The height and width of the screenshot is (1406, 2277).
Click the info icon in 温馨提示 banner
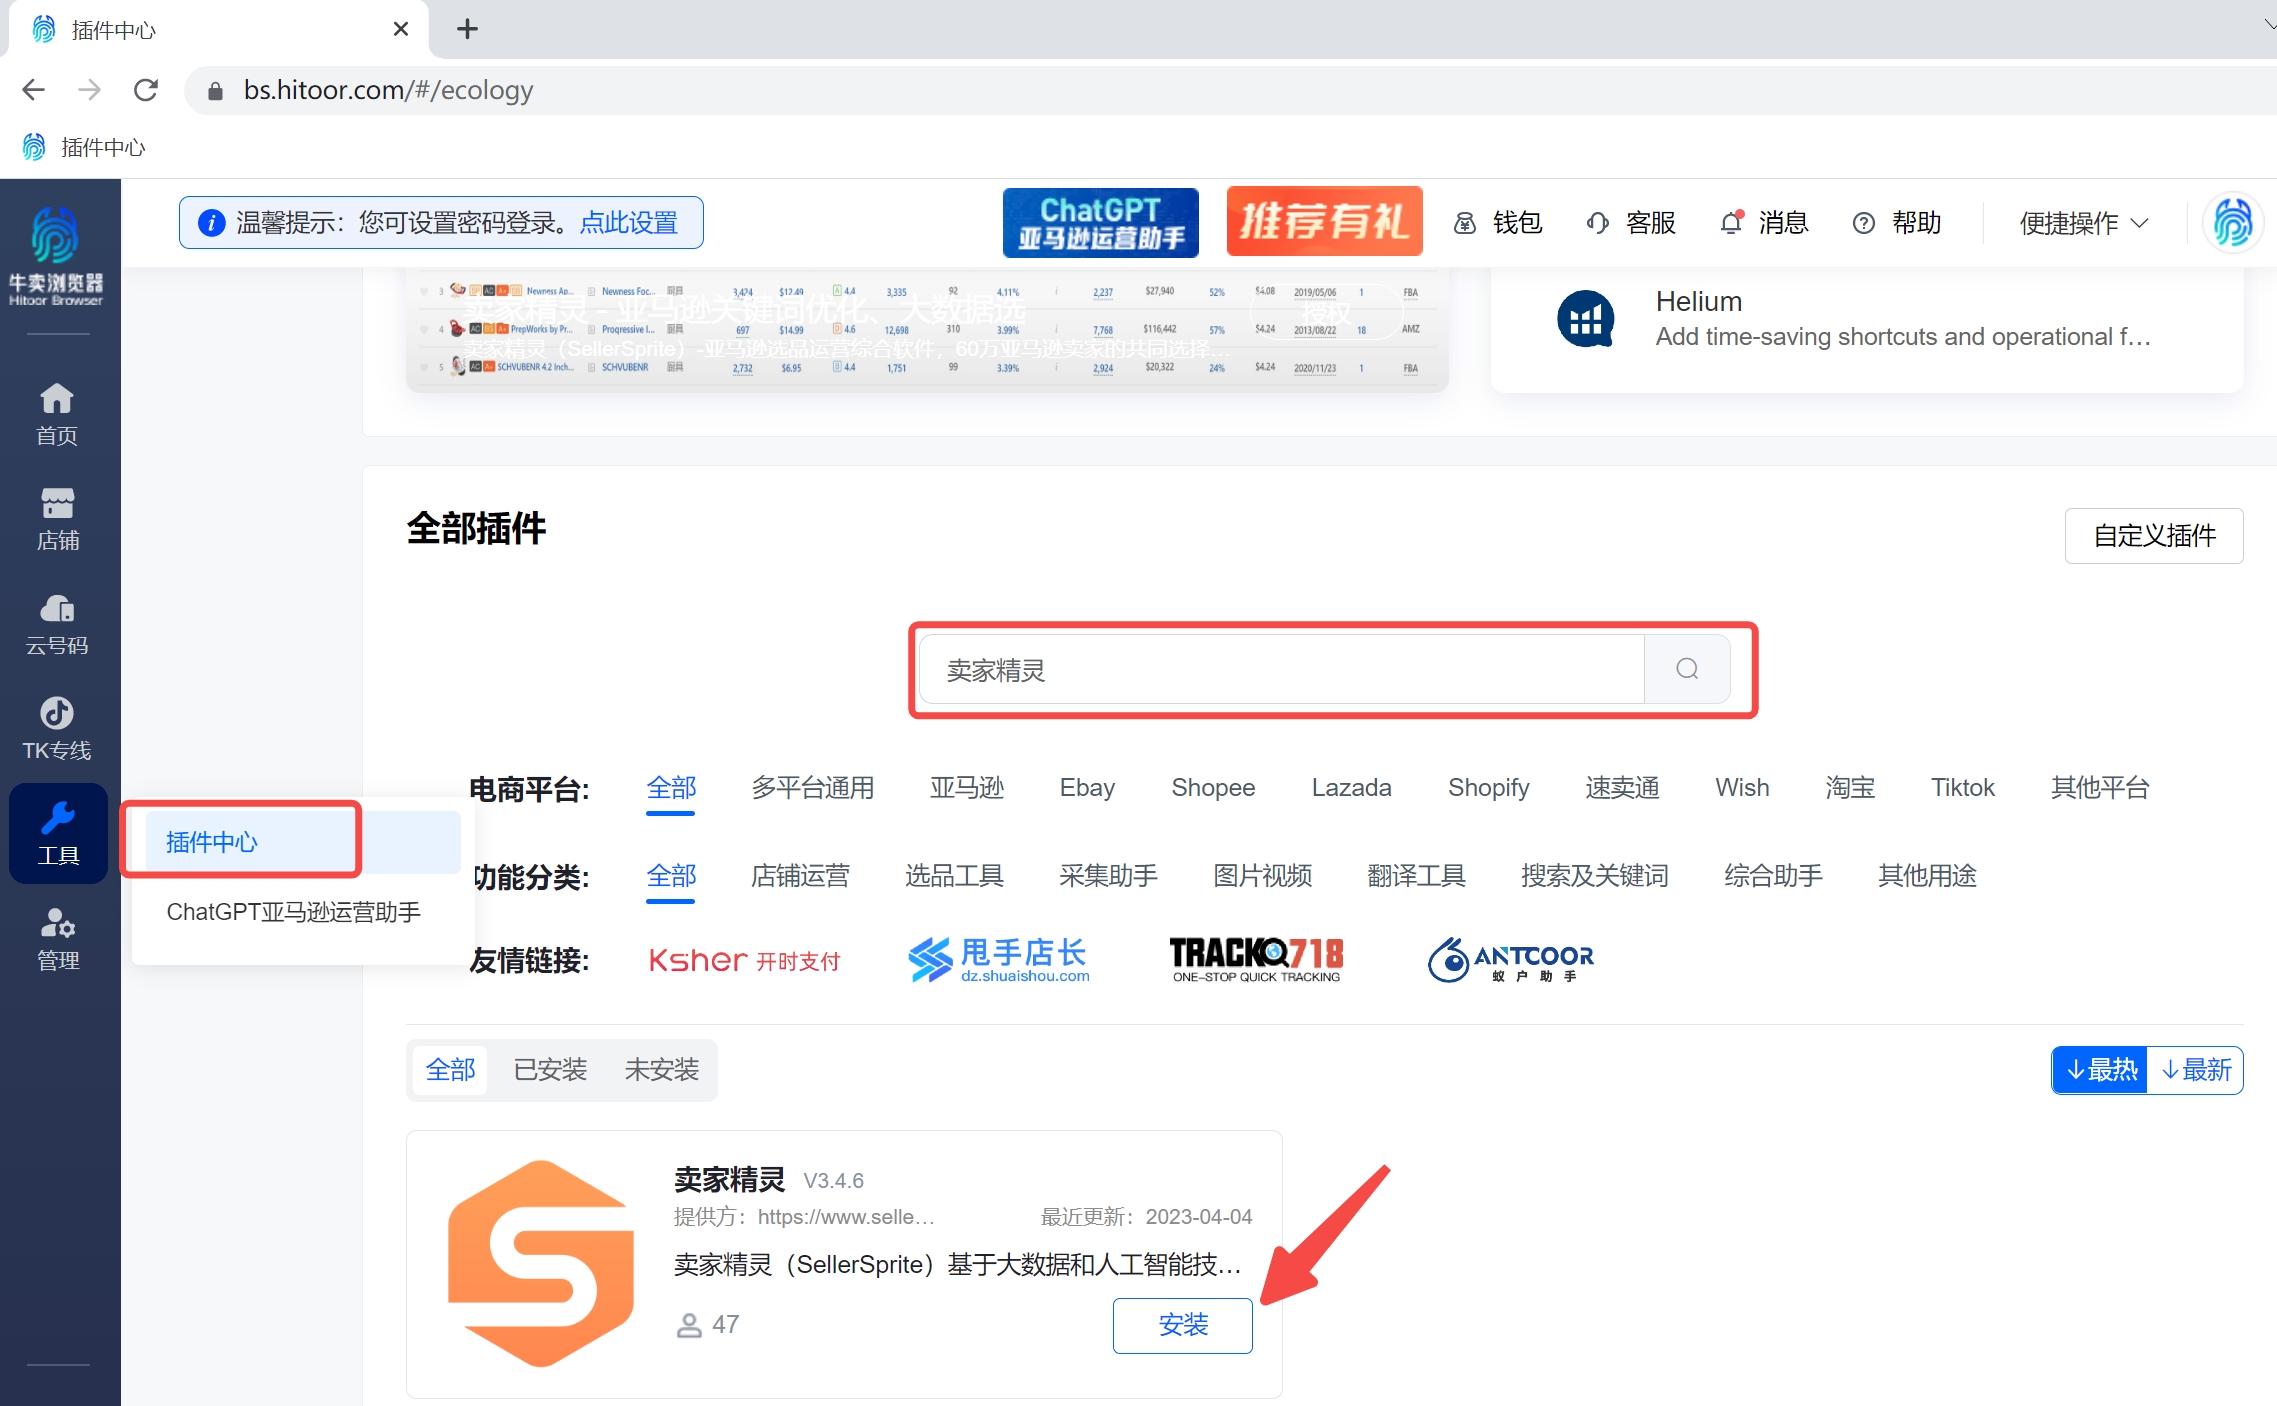click(x=211, y=222)
